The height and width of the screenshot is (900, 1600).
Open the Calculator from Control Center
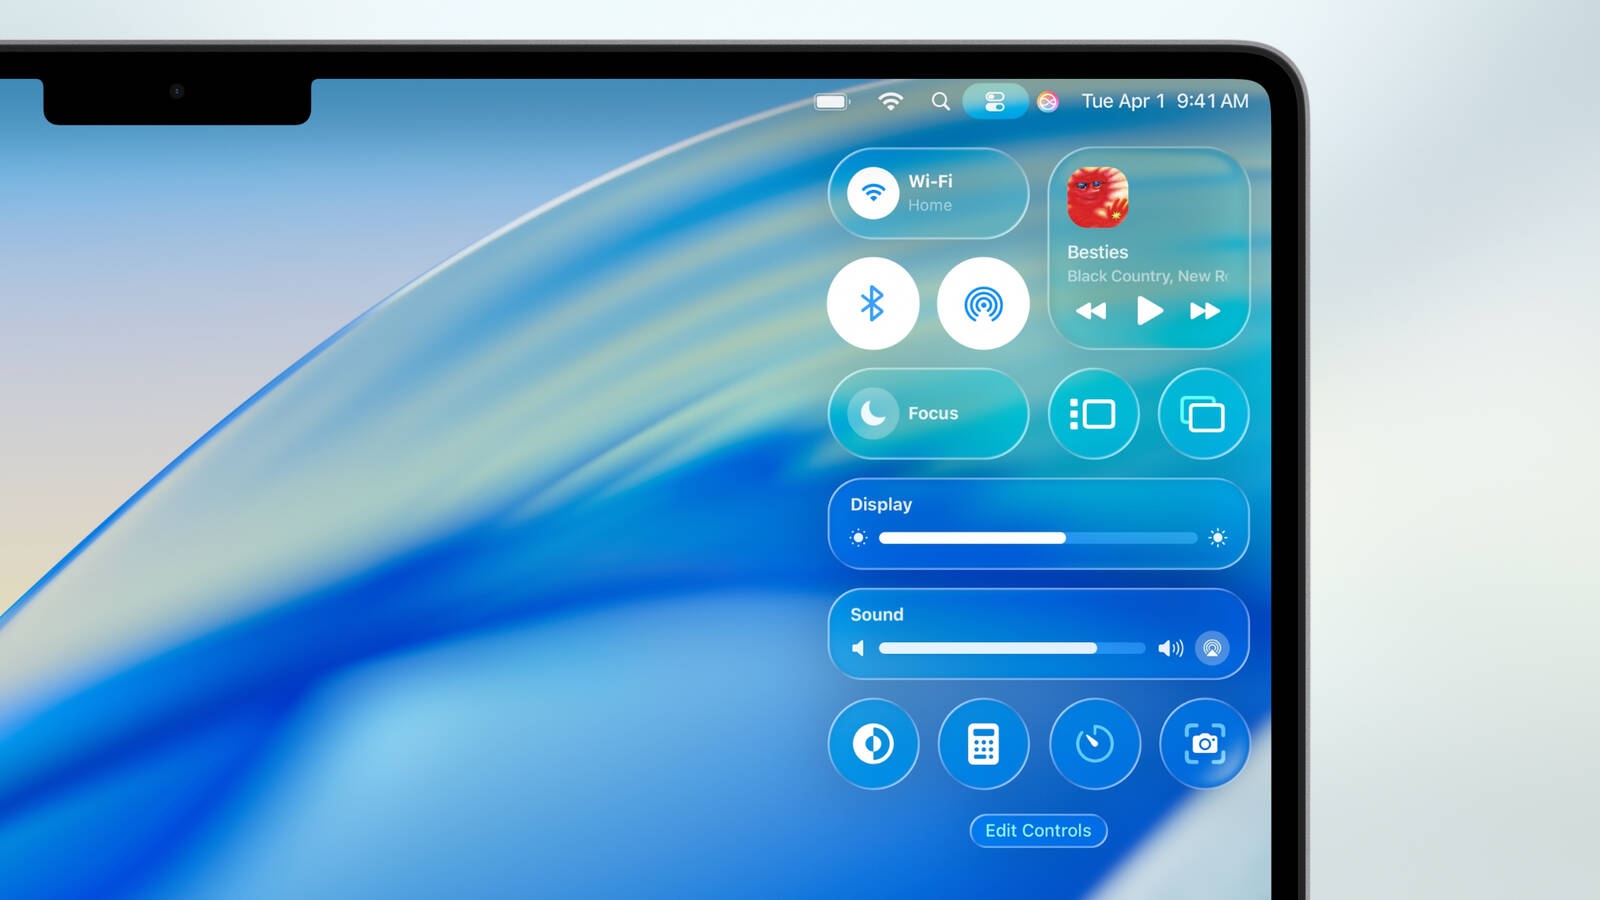point(984,745)
